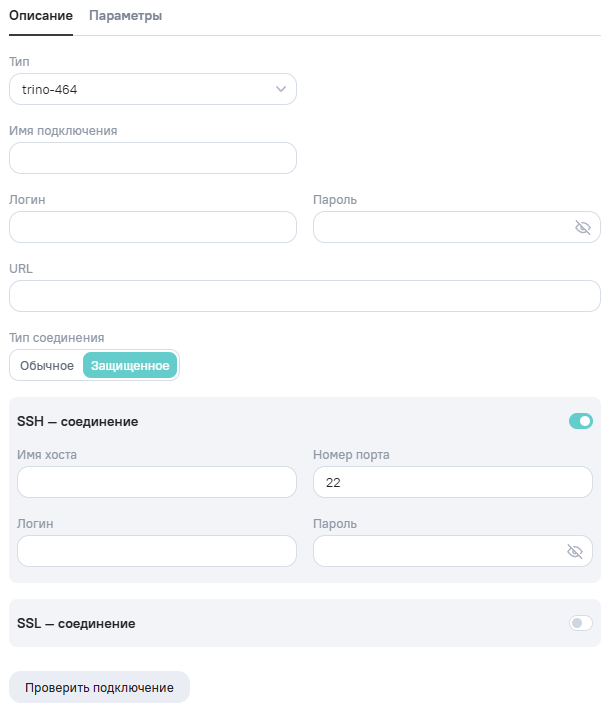The width and height of the screenshot is (613, 708).
Task: Reveal SSH password with eye icon
Action: [574, 551]
